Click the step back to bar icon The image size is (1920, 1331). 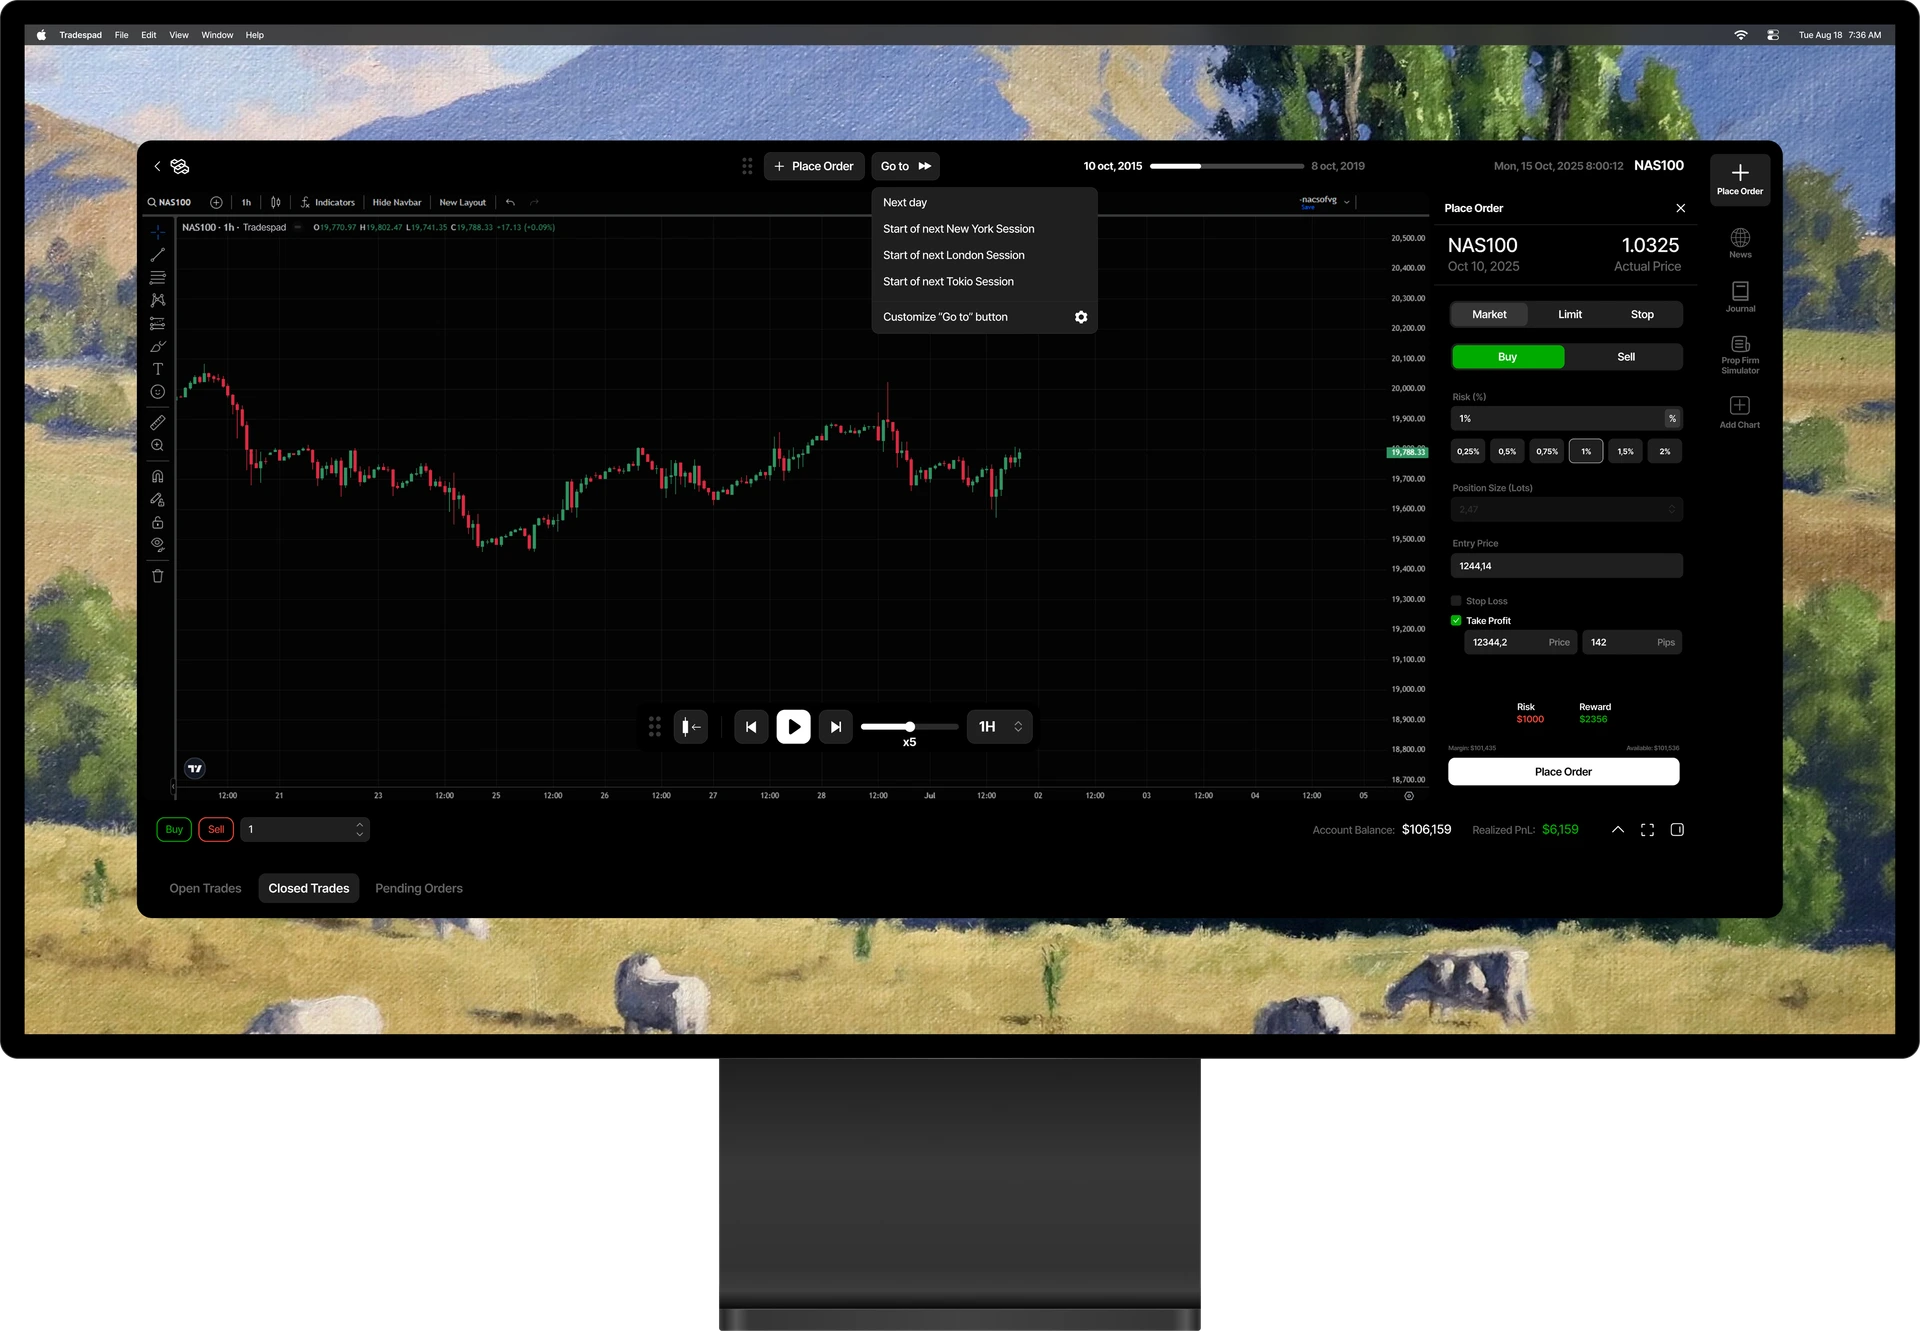pos(691,727)
